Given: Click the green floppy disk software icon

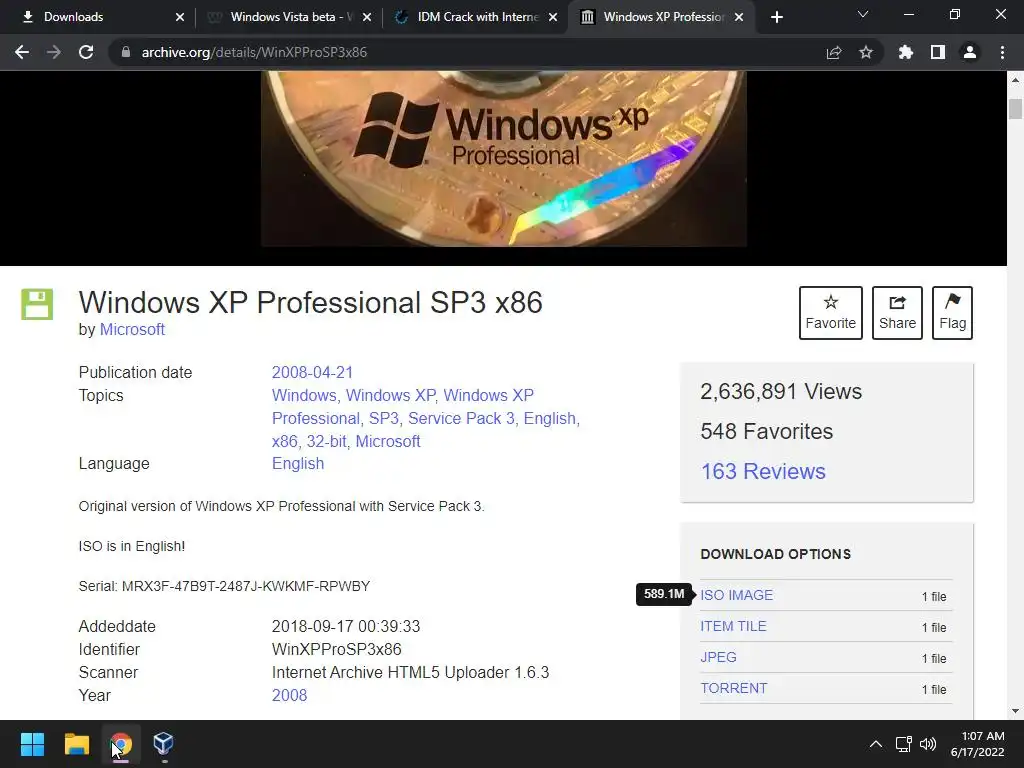Looking at the screenshot, I should click(37, 304).
